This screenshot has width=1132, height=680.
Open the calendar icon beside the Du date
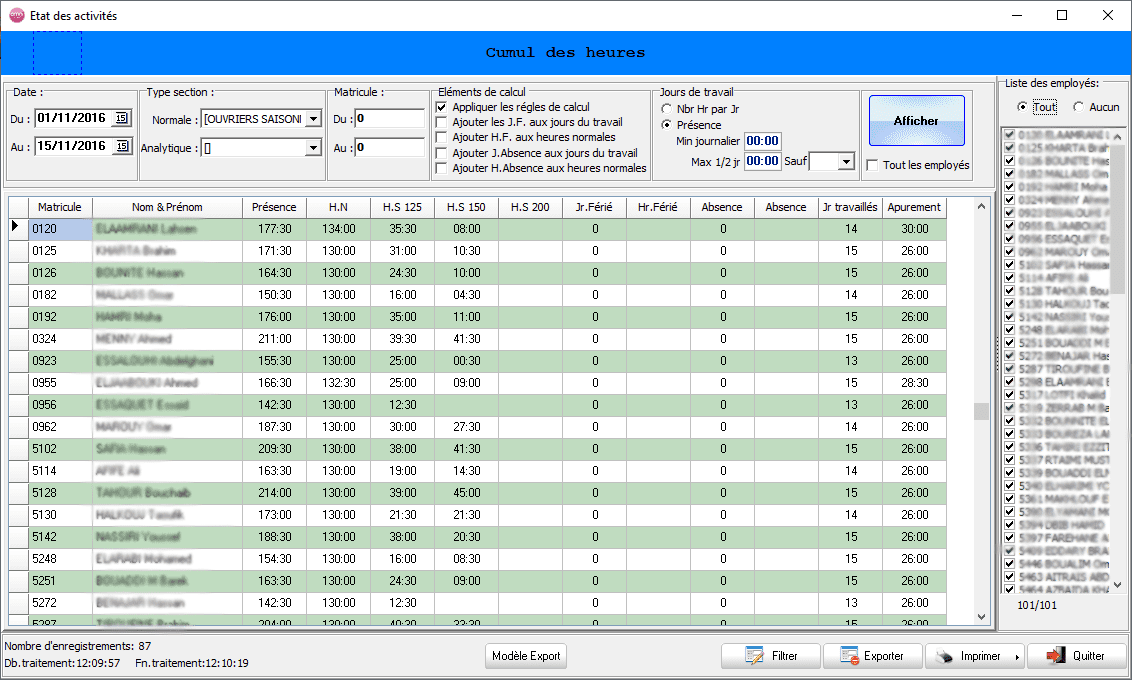point(121,118)
